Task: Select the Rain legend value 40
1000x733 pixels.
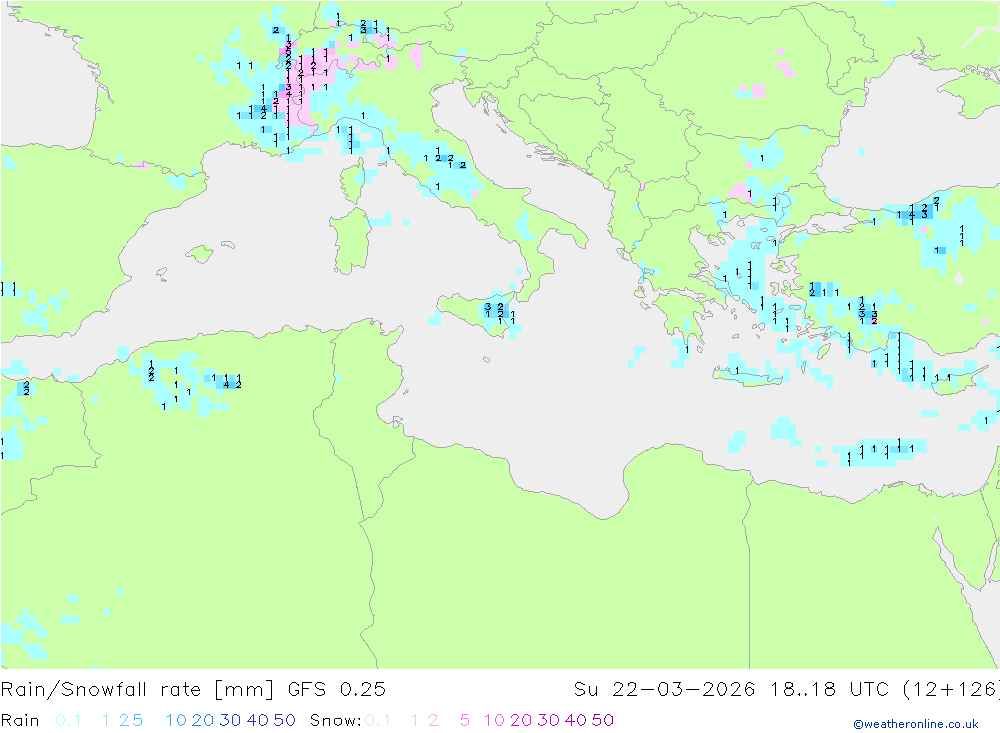Action: click(258, 720)
